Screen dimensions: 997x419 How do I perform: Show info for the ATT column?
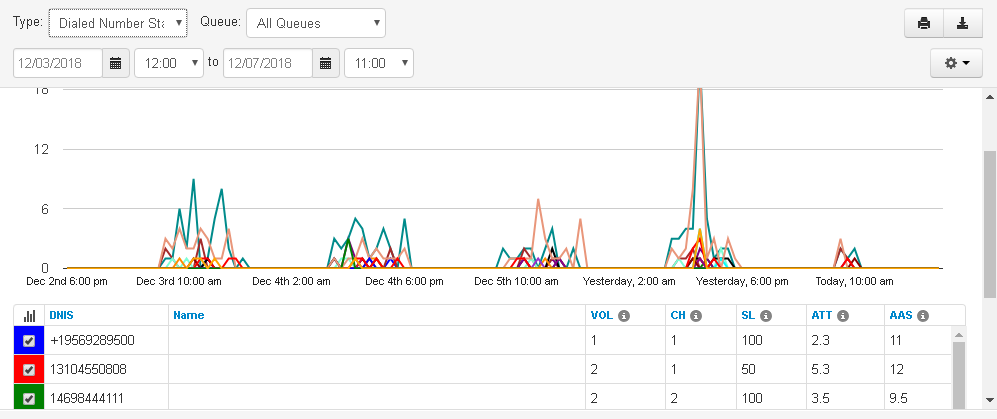843,315
